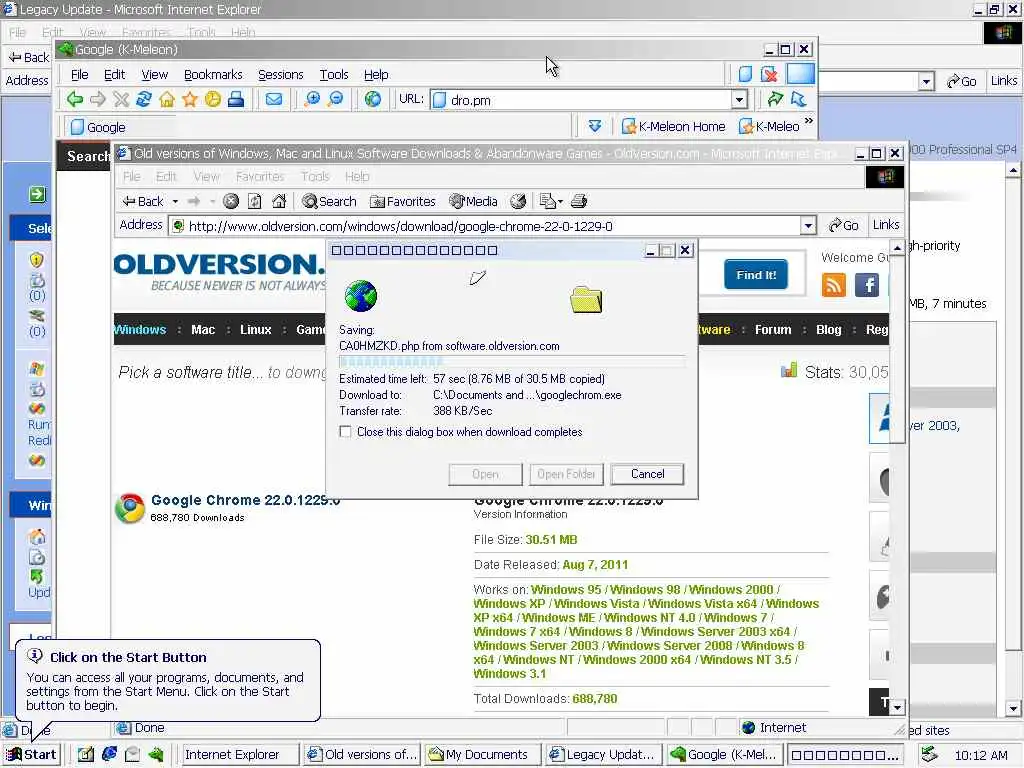Select the Google tab in K-Meleon
The image size is (1024, 768).
119,127
